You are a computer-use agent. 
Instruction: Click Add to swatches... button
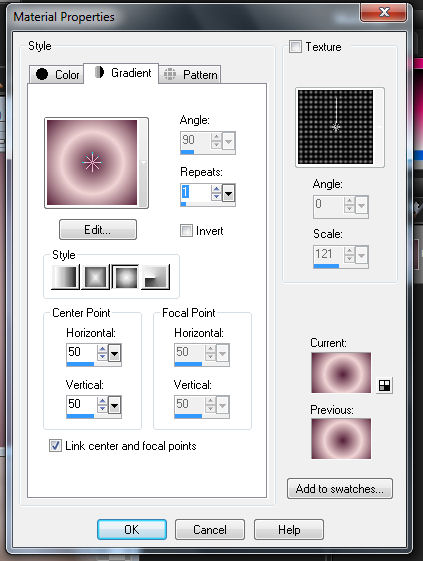(x=340, y=488)
